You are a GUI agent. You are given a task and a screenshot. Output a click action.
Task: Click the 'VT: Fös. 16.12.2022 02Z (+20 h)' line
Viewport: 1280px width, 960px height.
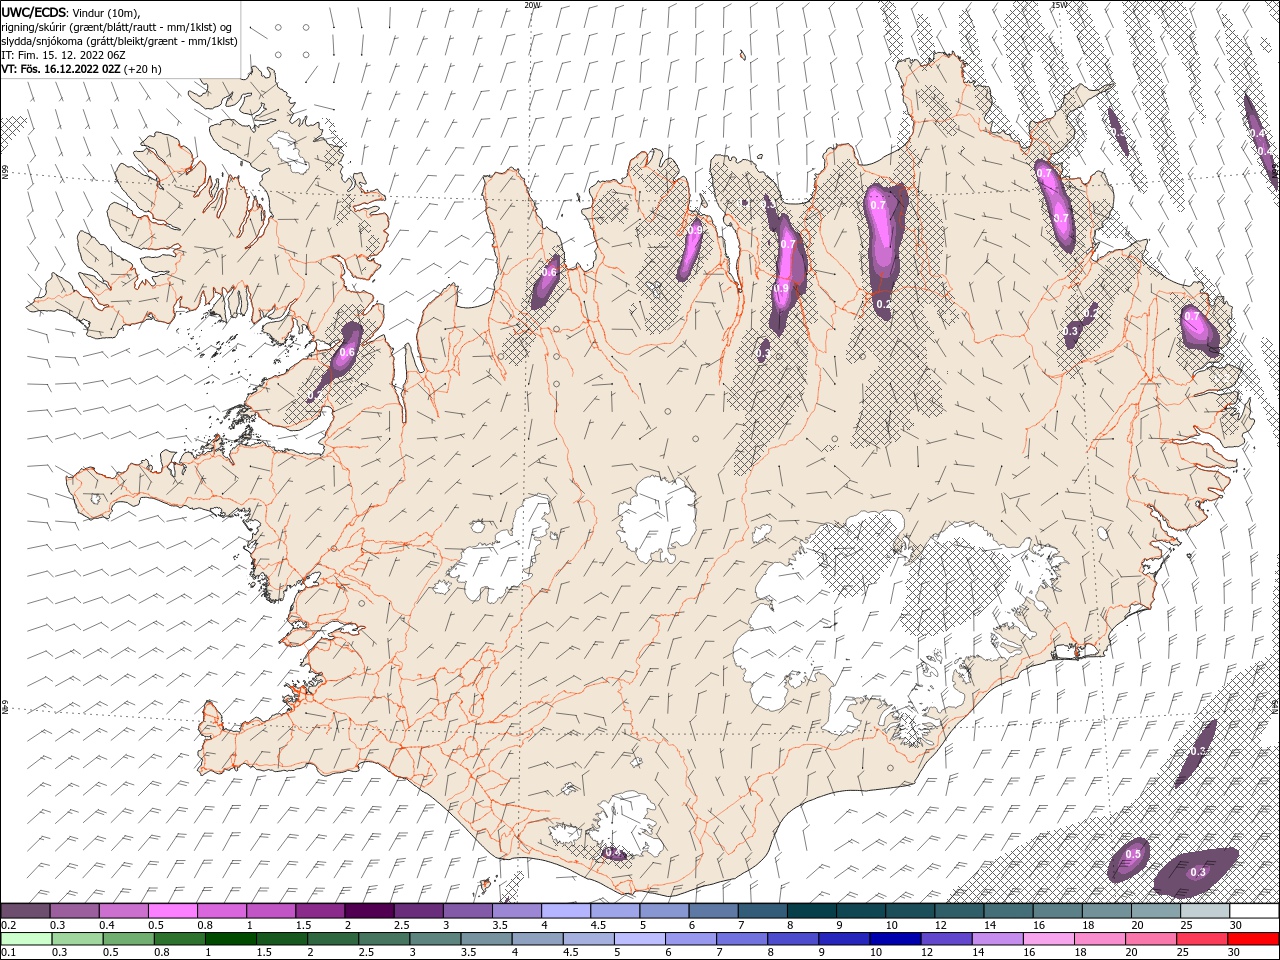[x=82, y=69]
